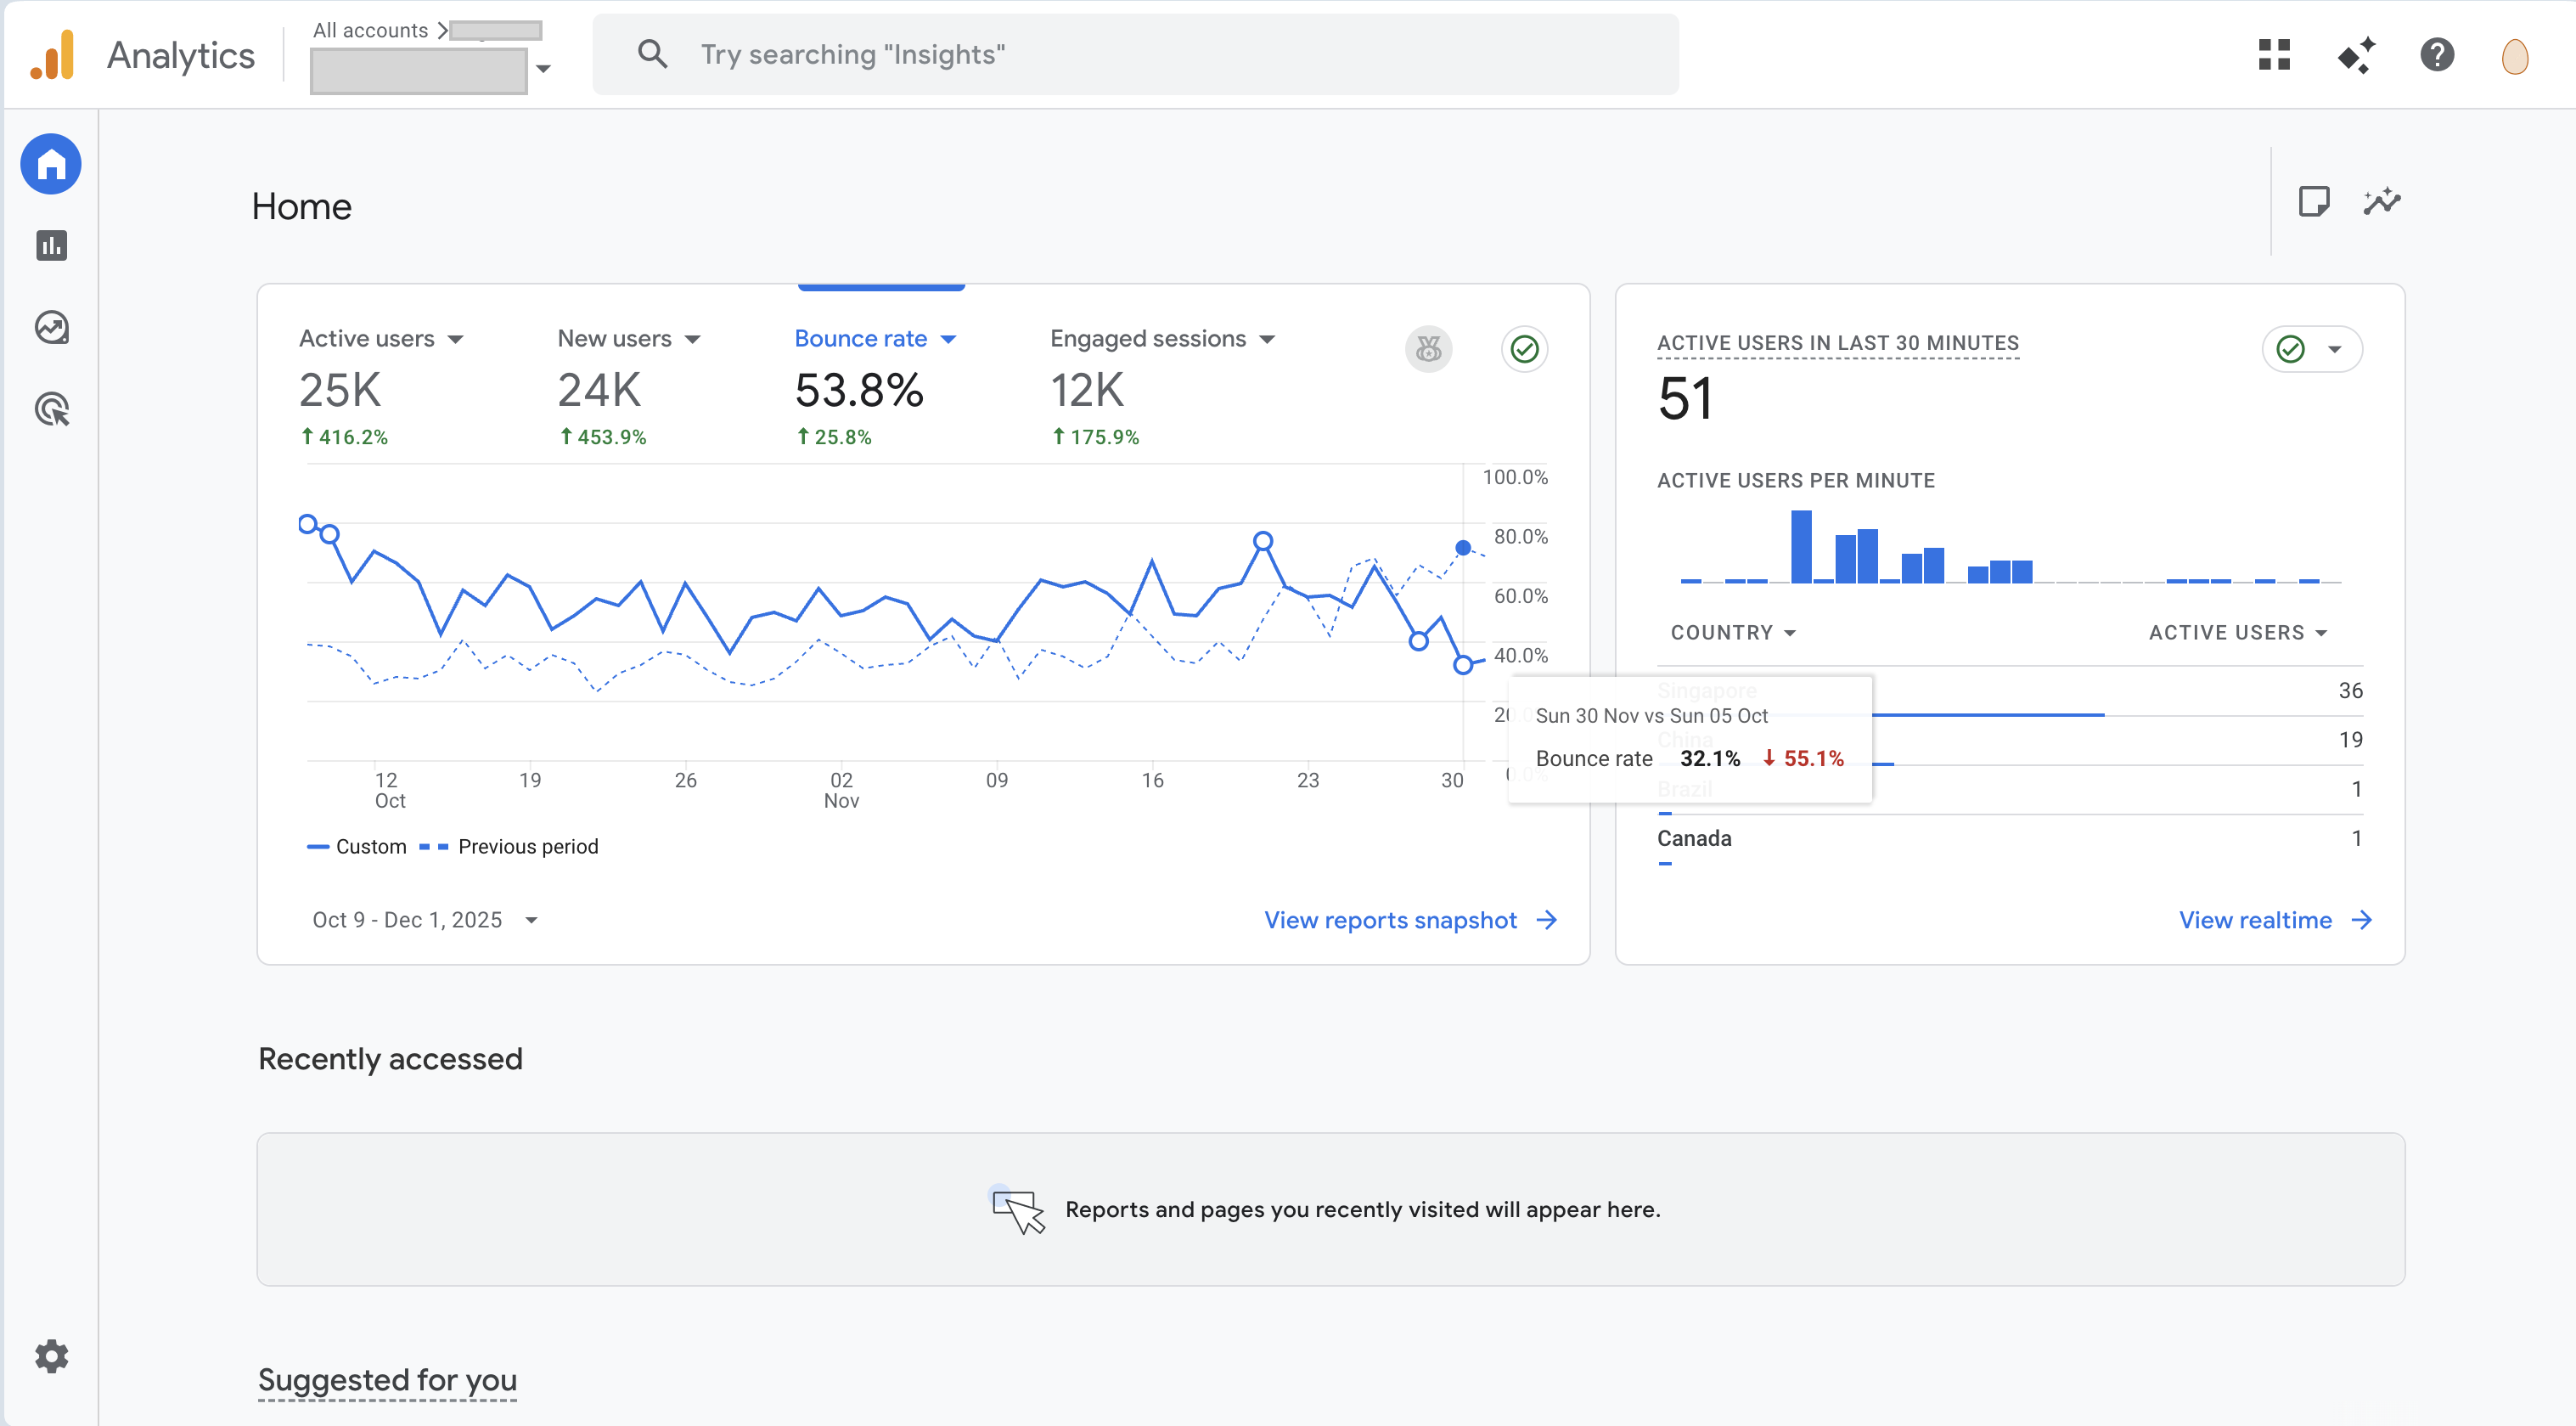Open Analytics Intelligence sparkle icon
The height and width of the screenshot is (1426, 2576).
click(x=2357, y=55)
